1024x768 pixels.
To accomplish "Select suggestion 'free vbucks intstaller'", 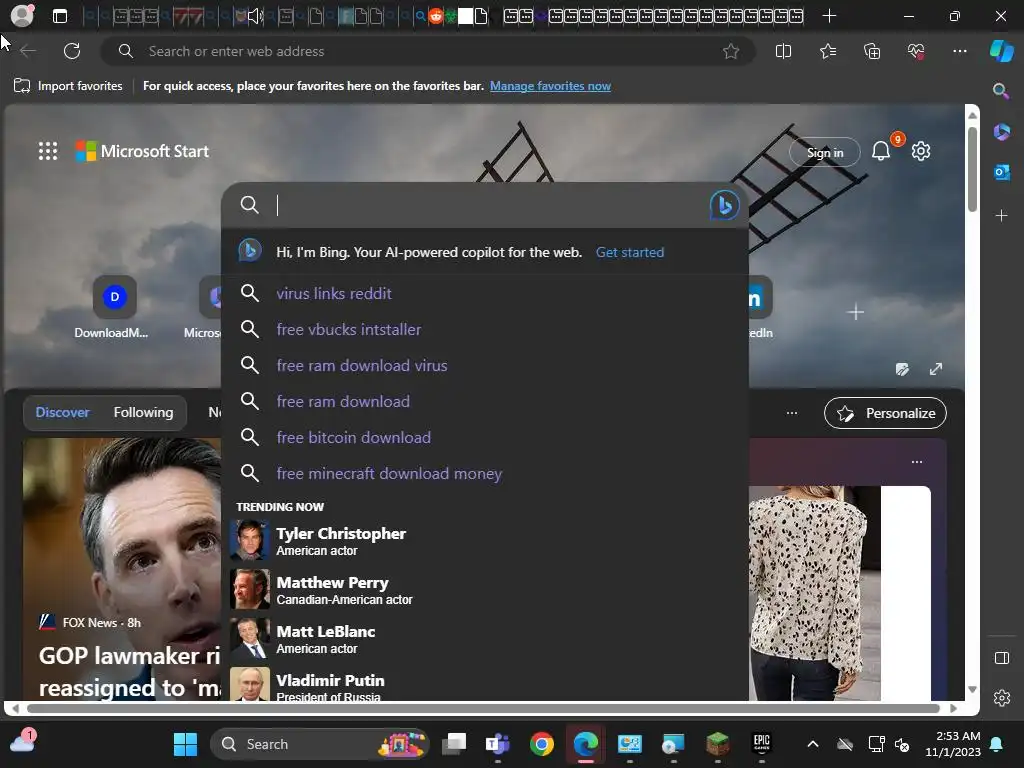I will point(485,329).
